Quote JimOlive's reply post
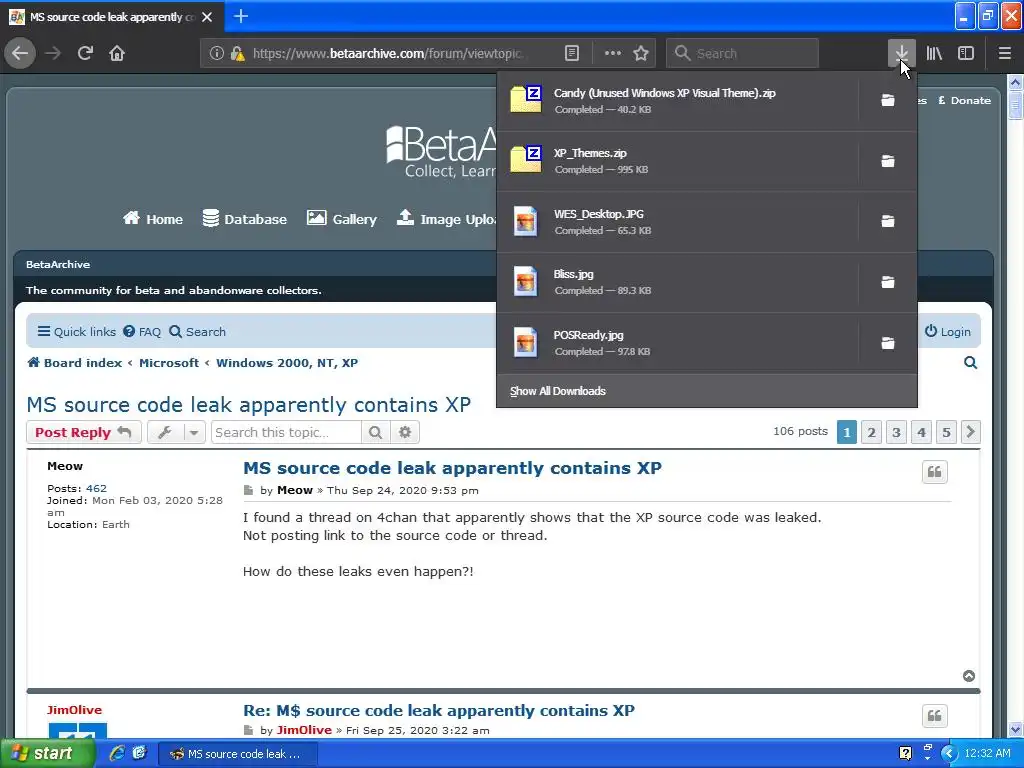This screenshot has width=1024, height=768. pyautogui.click(x=935, y=716)
